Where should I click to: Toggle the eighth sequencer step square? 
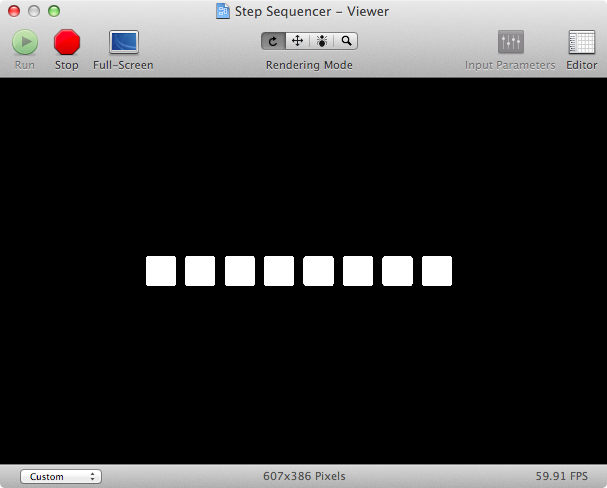click(437, 271)
